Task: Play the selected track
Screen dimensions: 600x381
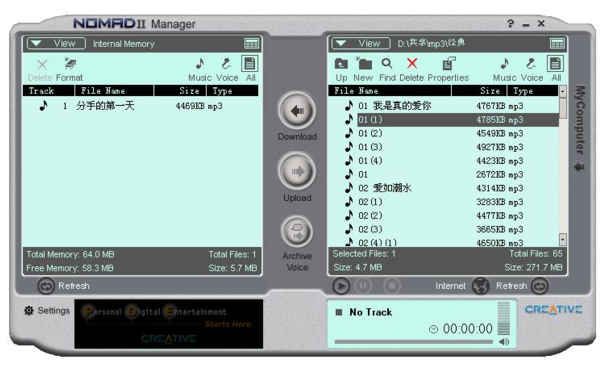Action: (341, 286)
